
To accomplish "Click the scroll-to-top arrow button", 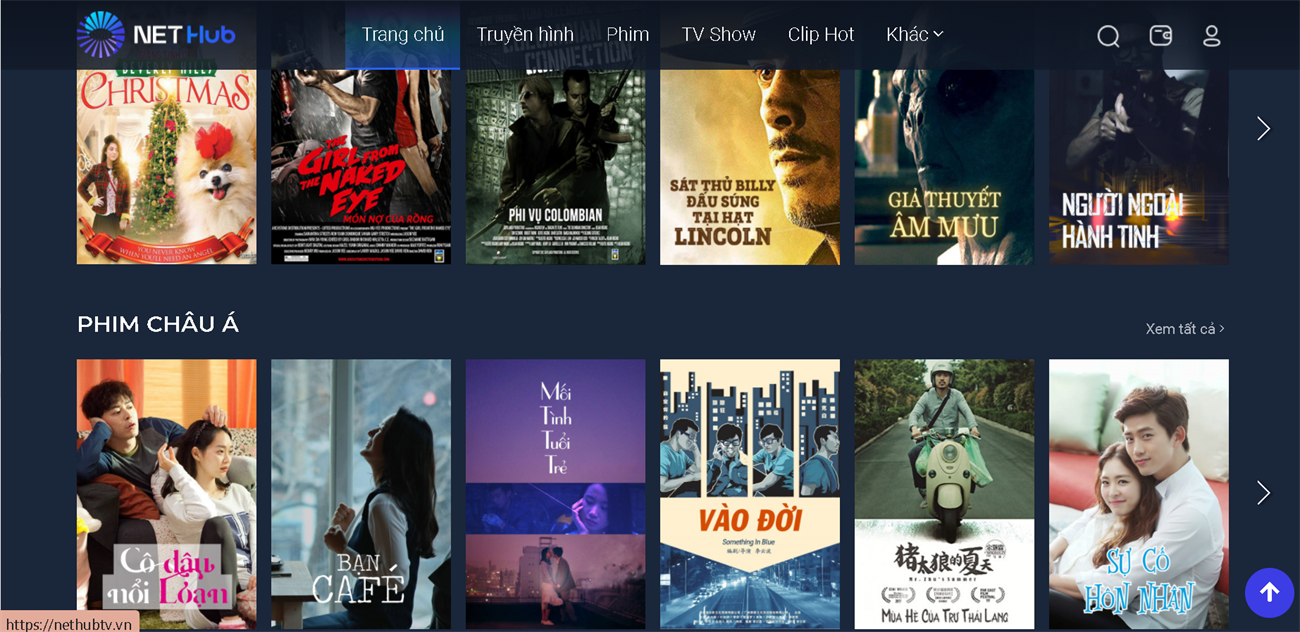I will click(x=1269, y=593).
